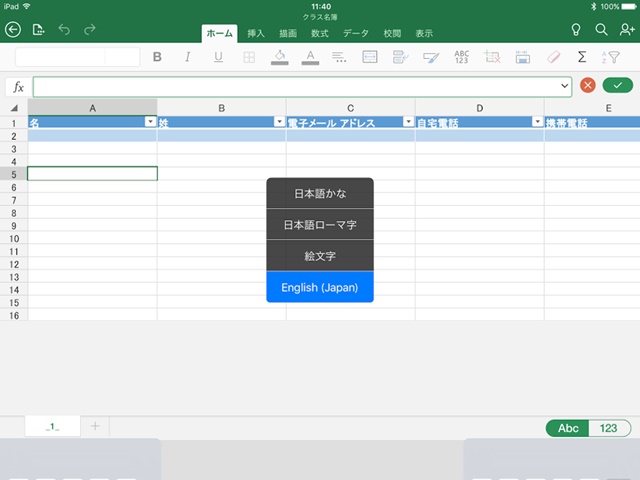This screenshot has height=480, width=640.
Task: Open the search magnifier
Action: tap(601, 29)
